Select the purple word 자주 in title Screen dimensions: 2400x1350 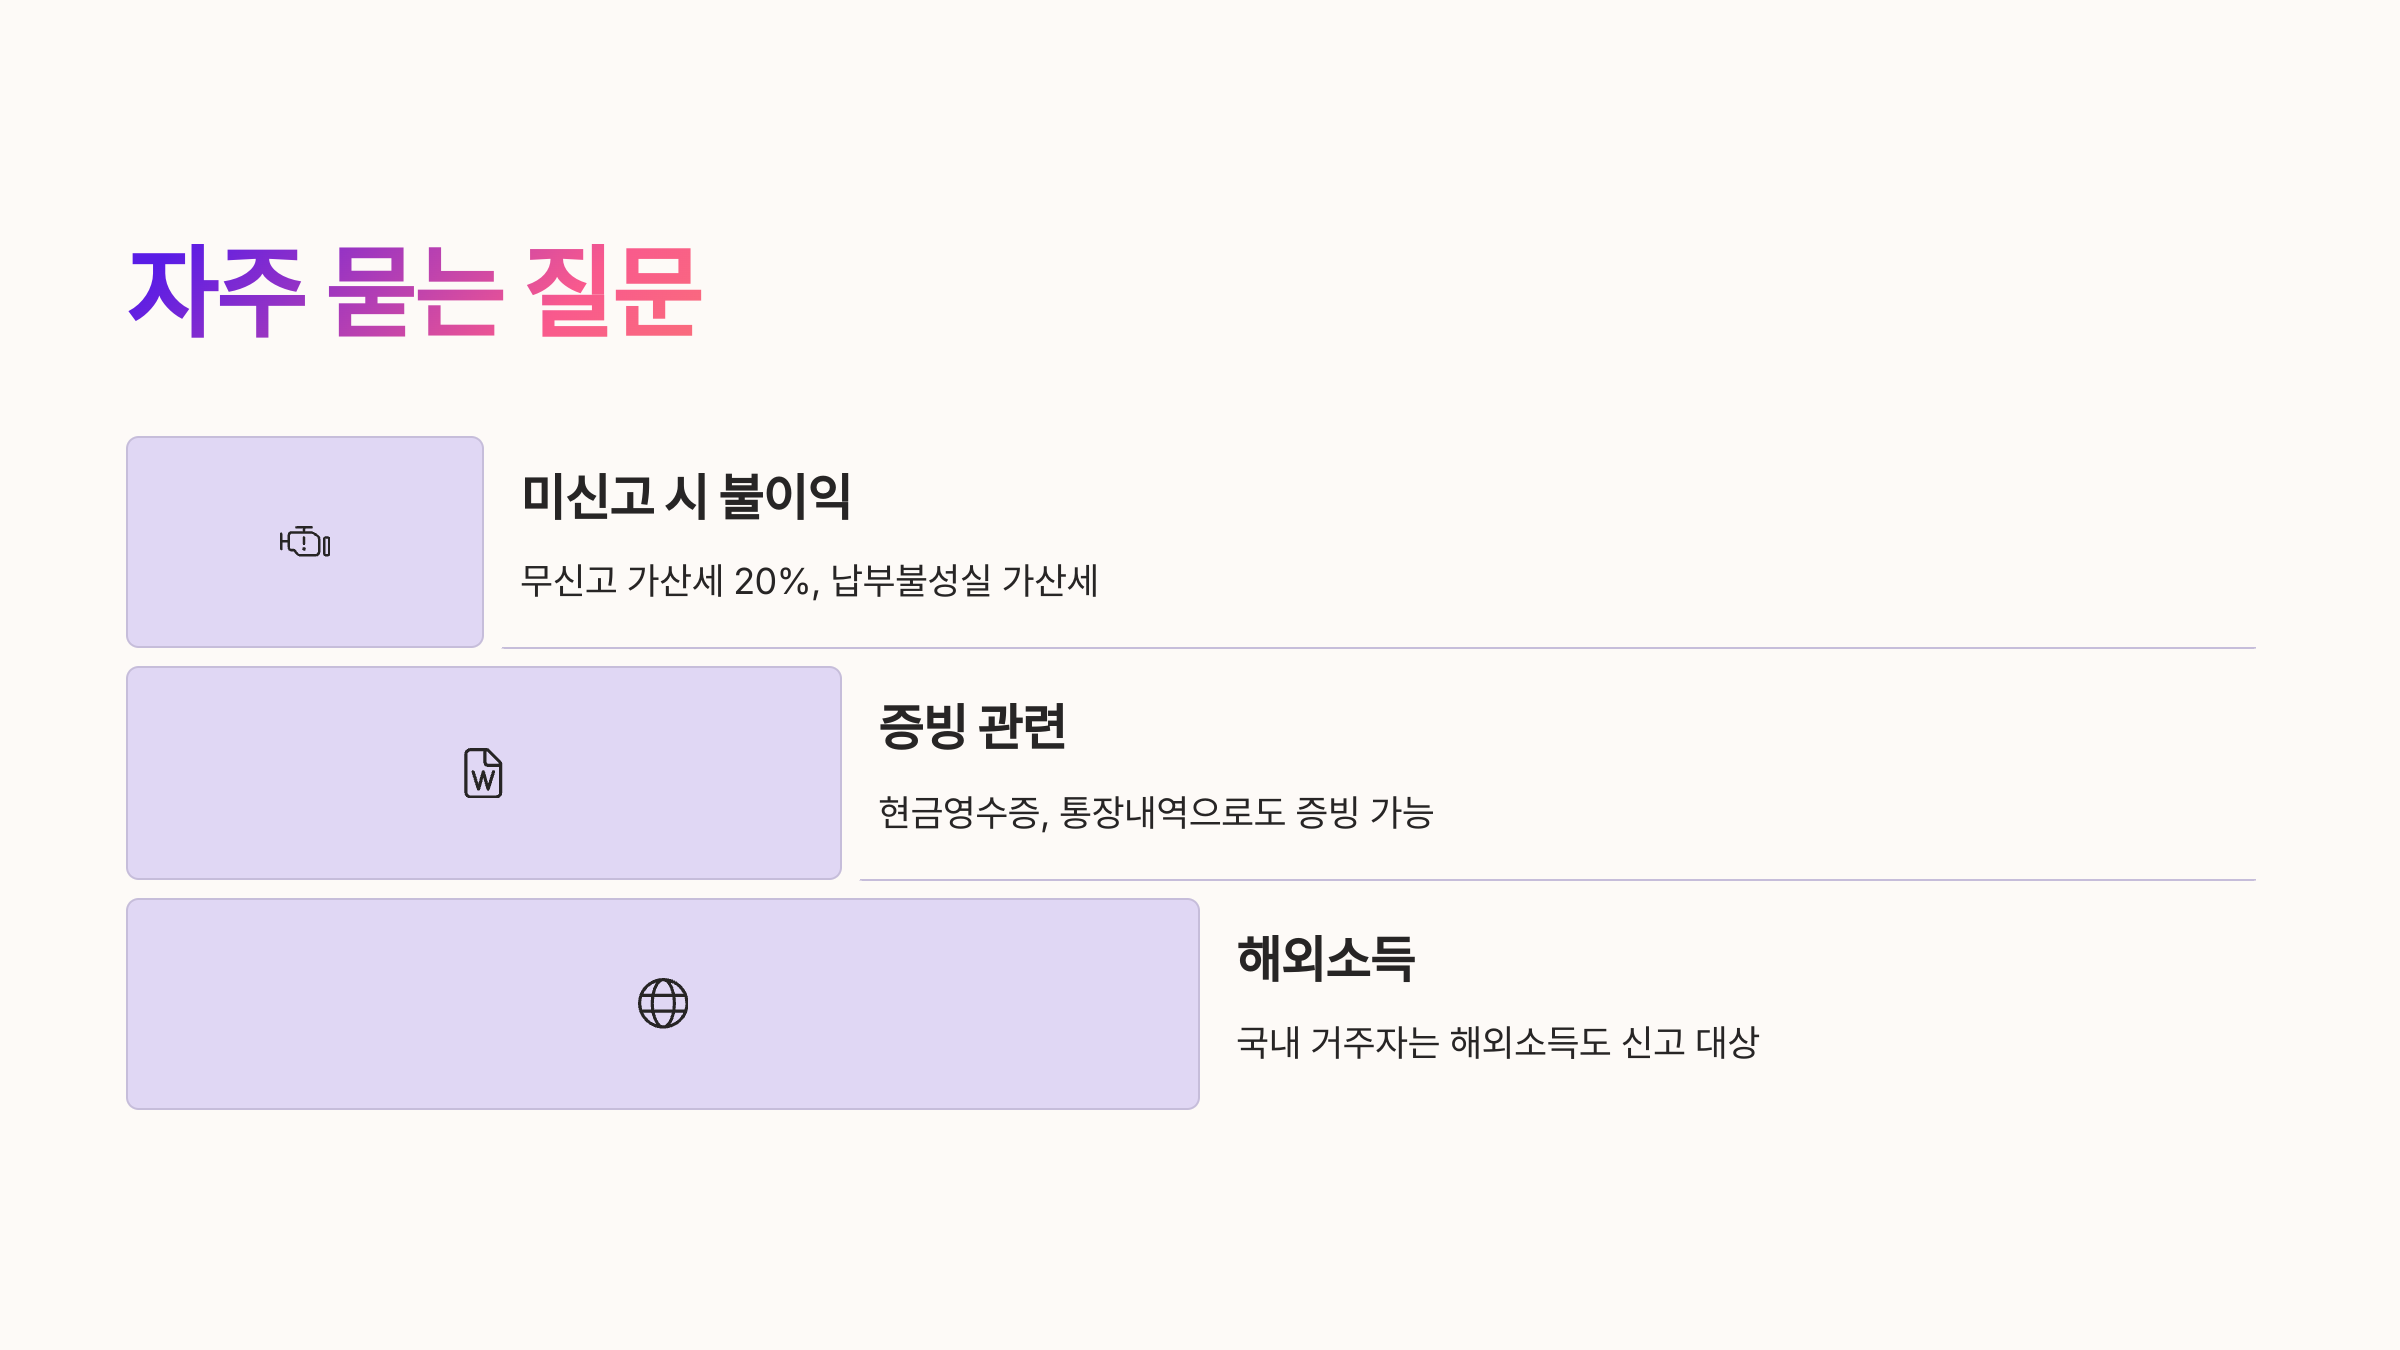tap(216, 291)
